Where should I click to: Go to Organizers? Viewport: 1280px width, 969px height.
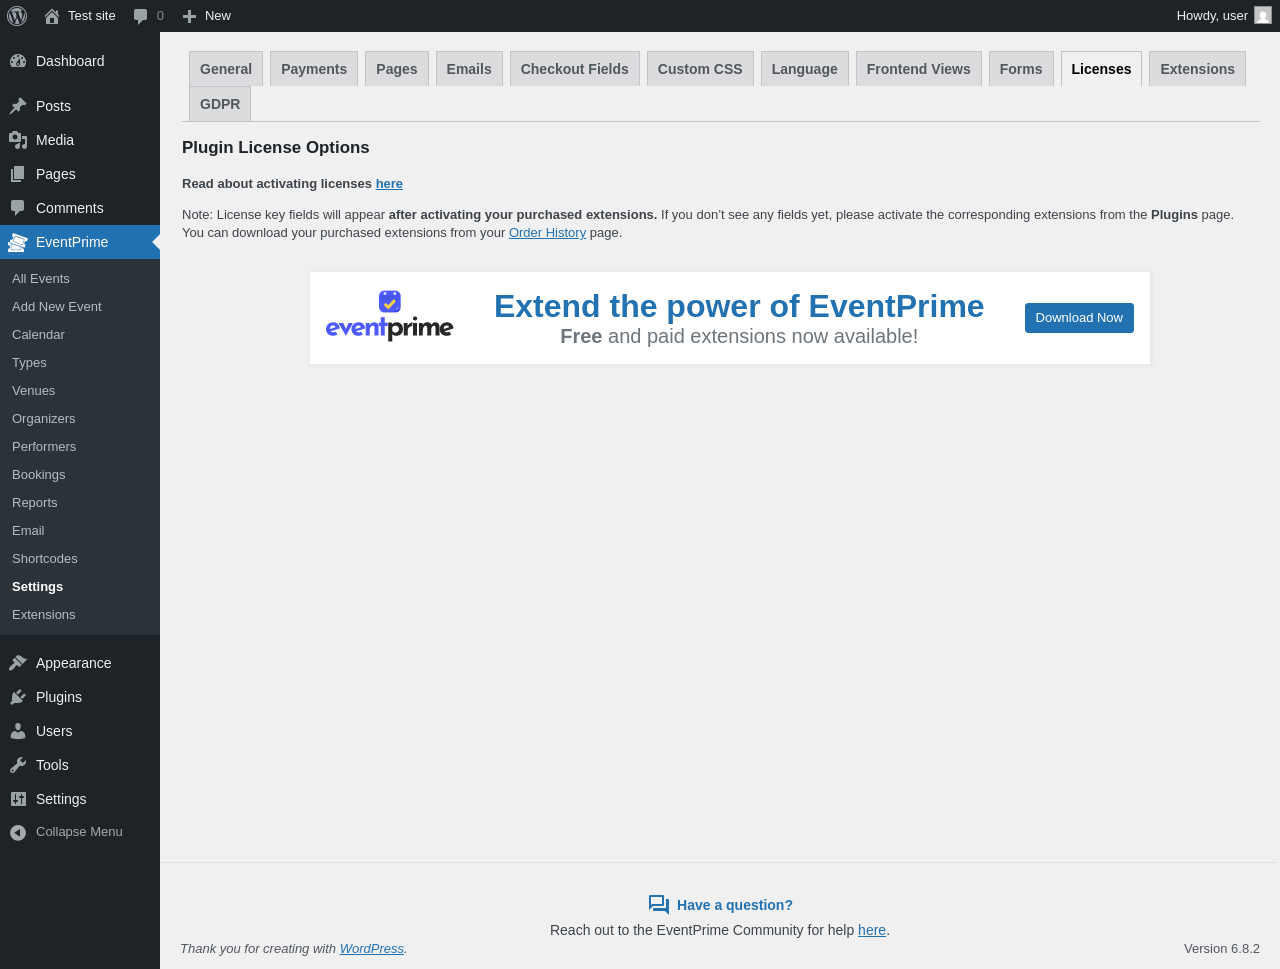80,419
